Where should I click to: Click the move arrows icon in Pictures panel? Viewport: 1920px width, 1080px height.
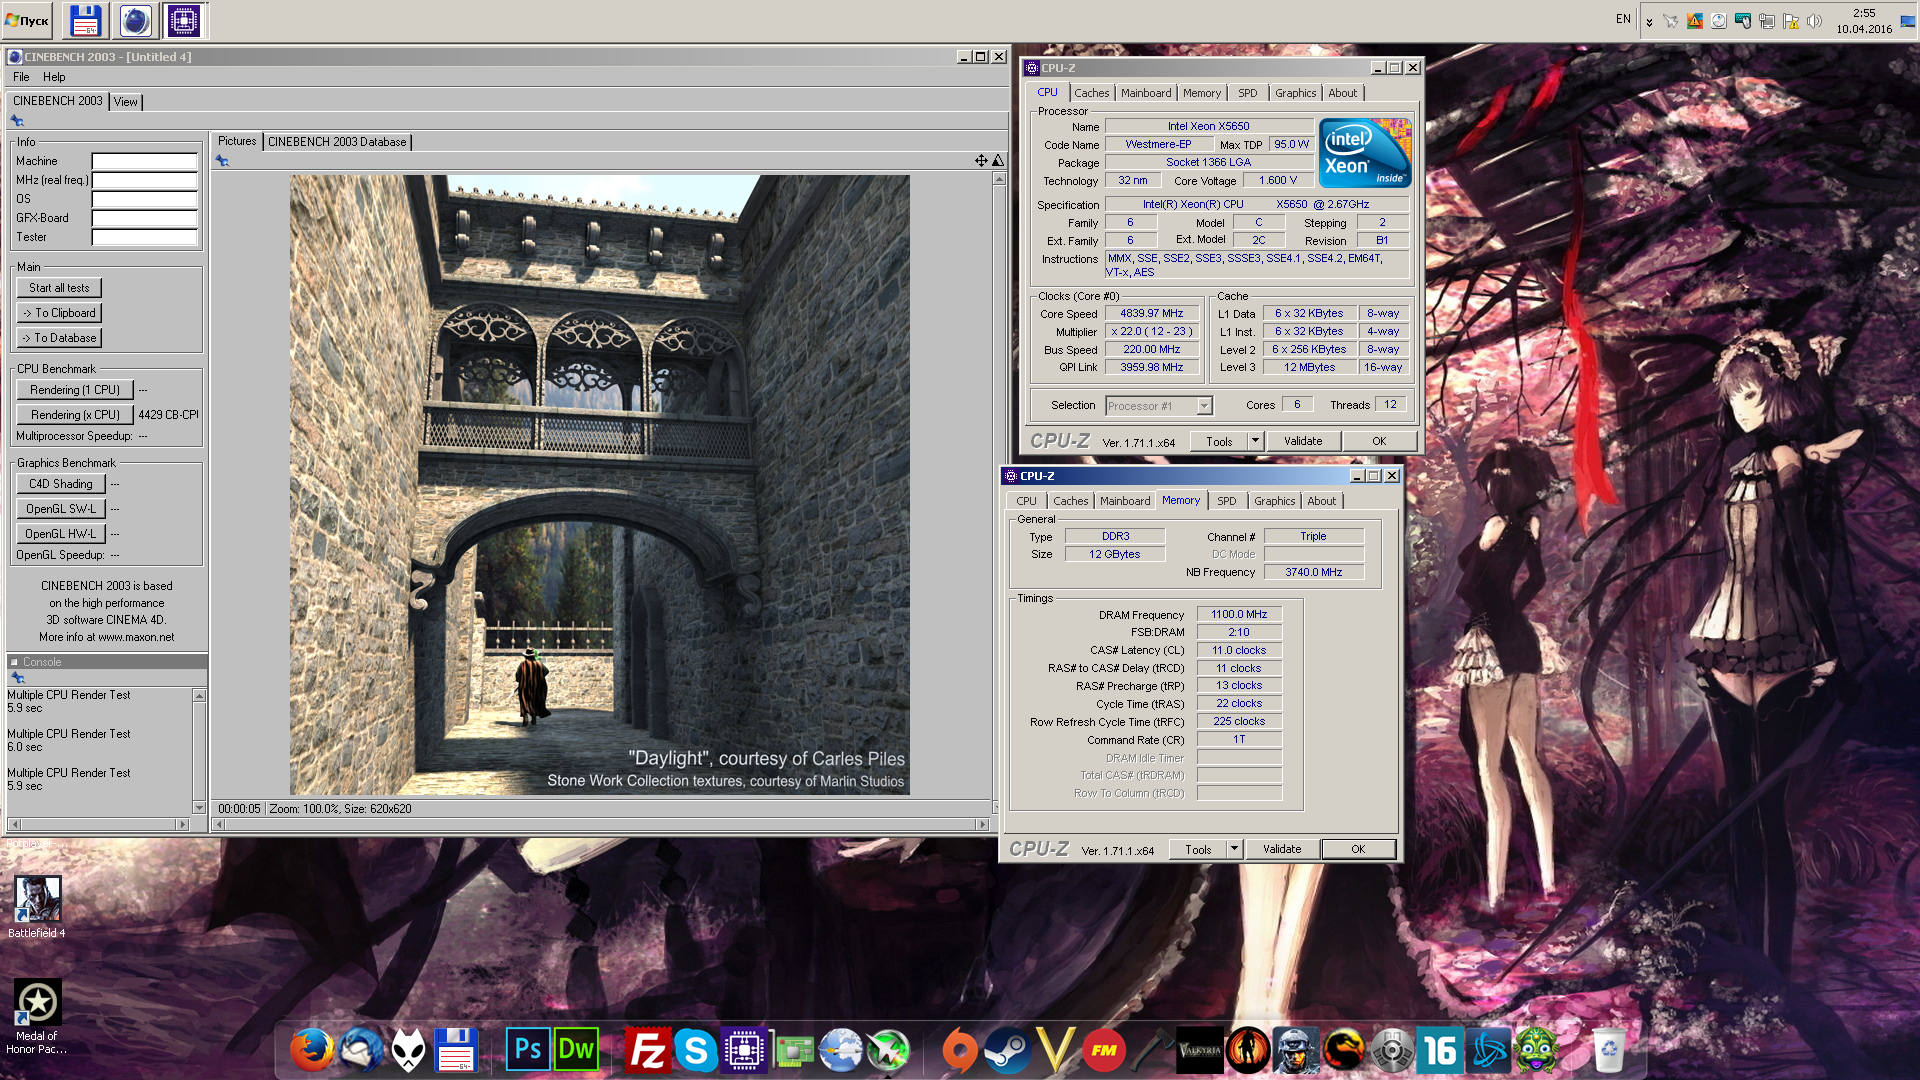pyautogui.click(x=981, y=161)
